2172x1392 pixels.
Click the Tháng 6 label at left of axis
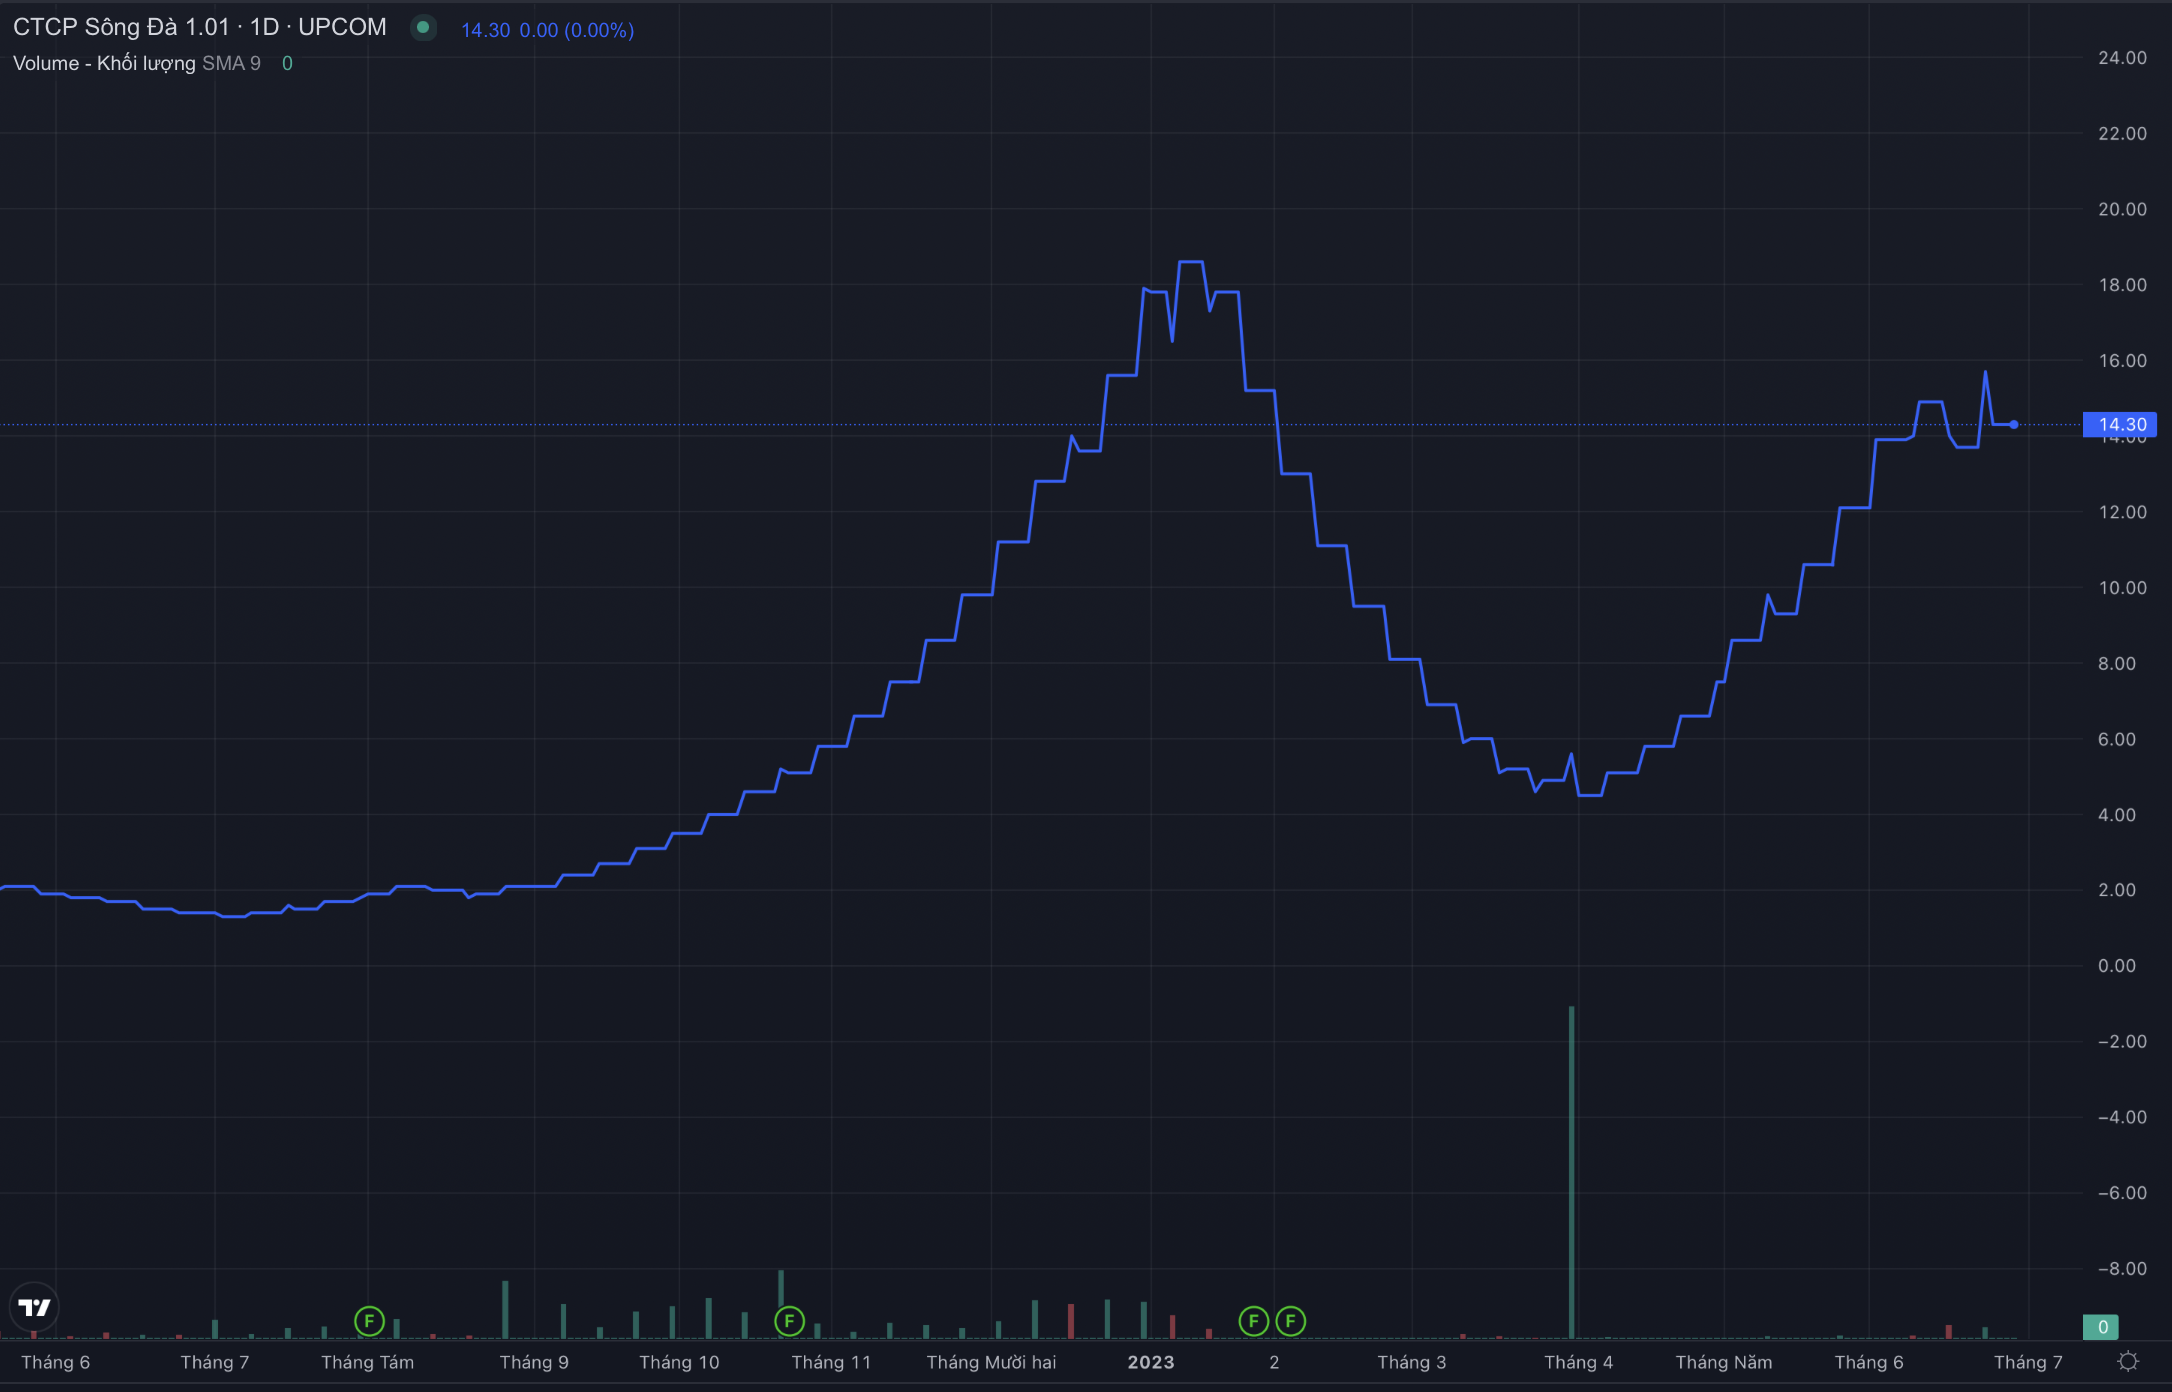(x=56, y=1362)
